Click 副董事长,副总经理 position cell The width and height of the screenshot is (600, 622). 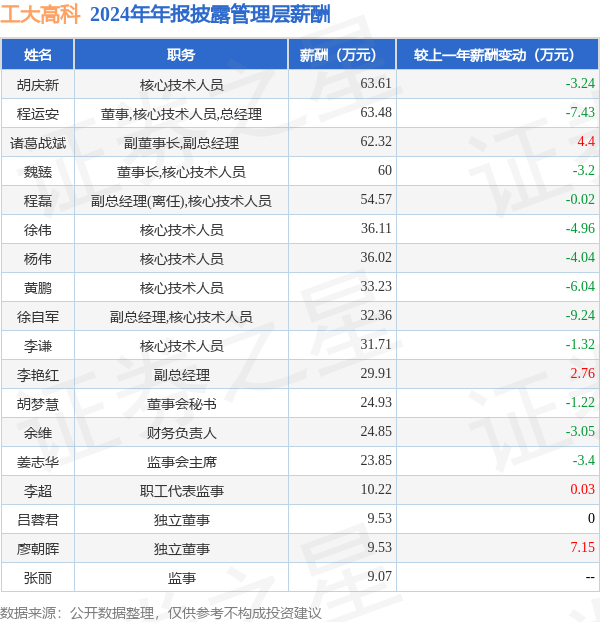(181, 143)
